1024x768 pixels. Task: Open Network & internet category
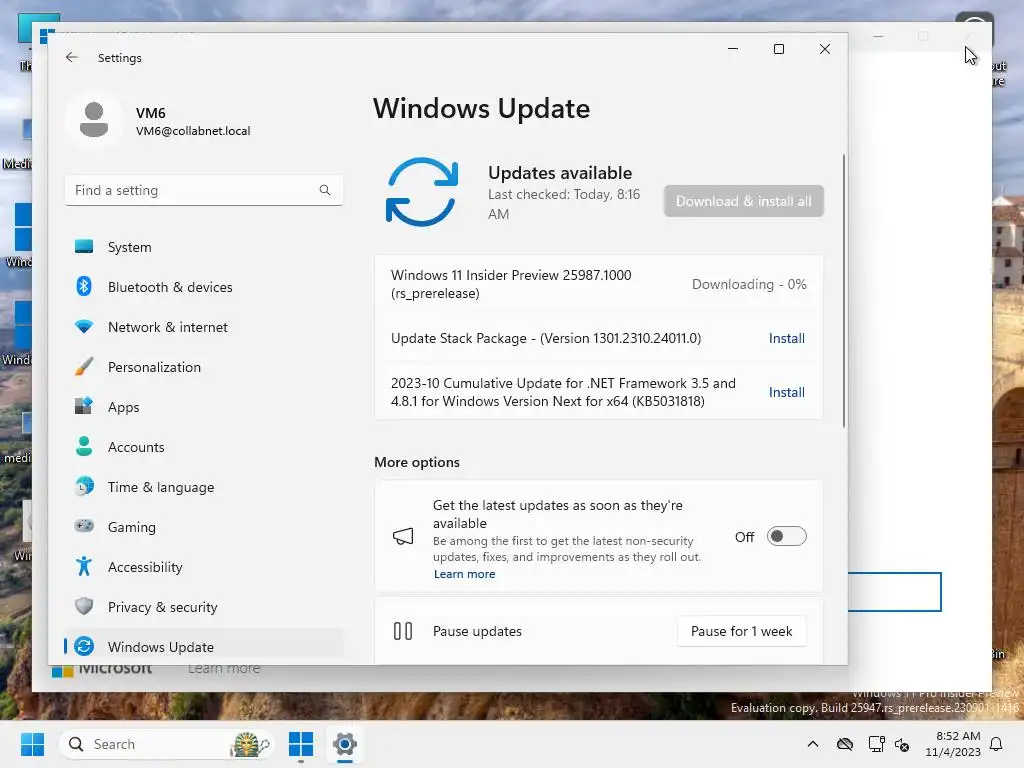pos(204,327)
